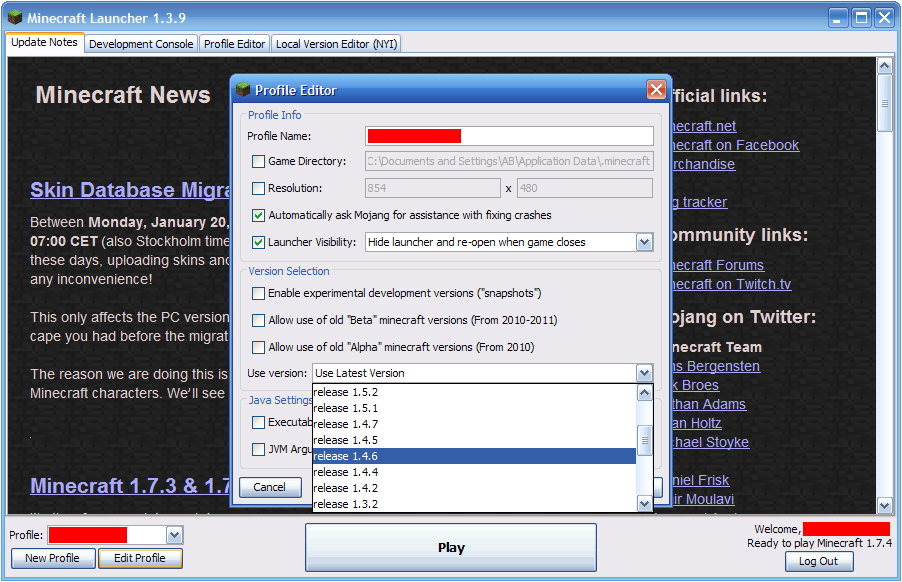This screenshot has width=902, height=582.
Task: Click the Edit Profile button
Action: tap(140, 558)
